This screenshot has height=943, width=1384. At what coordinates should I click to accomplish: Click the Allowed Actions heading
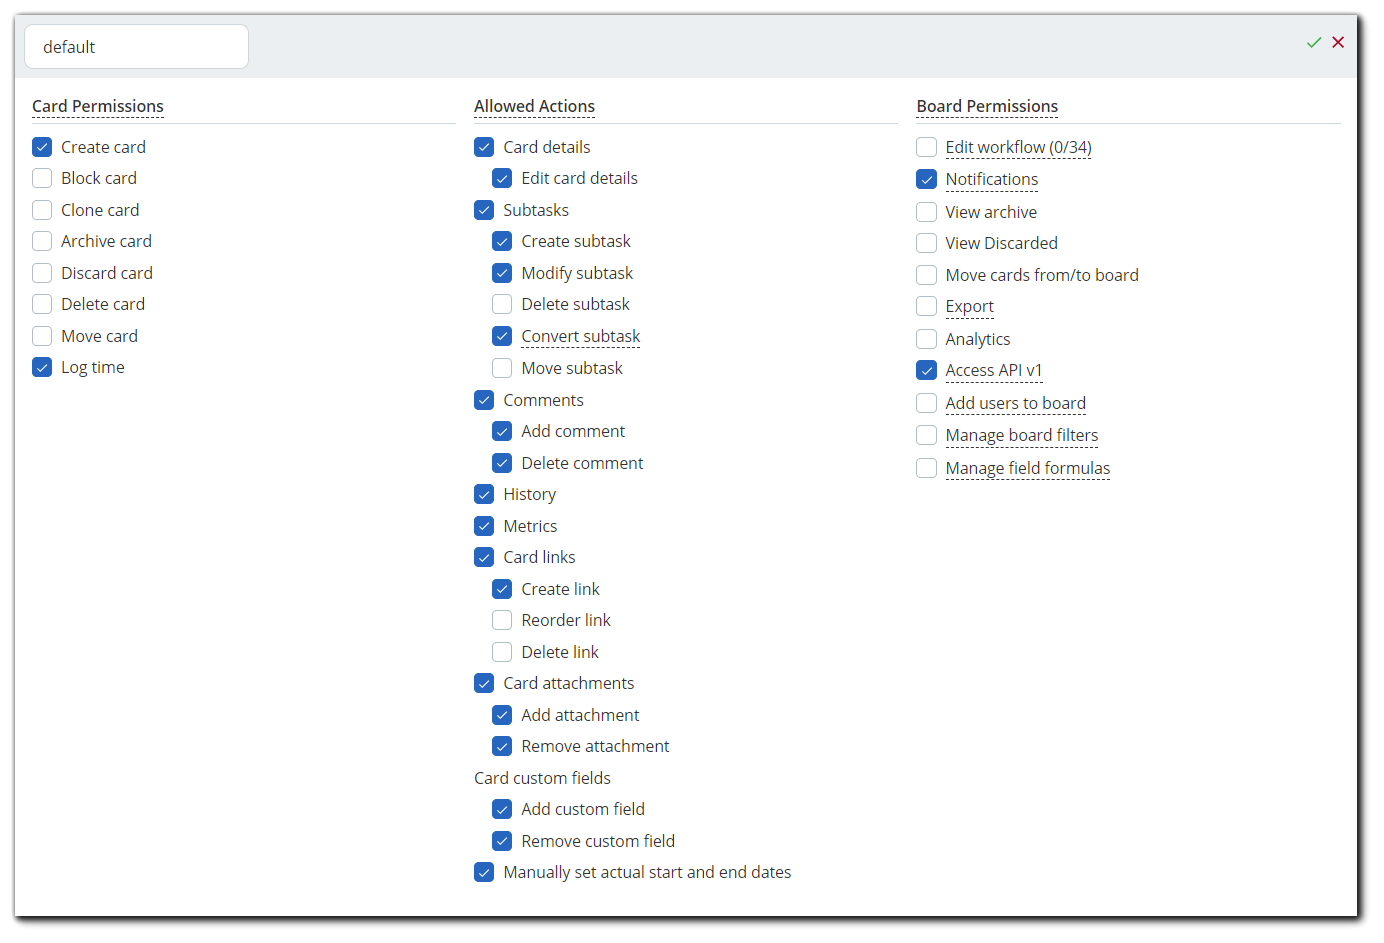tap(534, 106)
